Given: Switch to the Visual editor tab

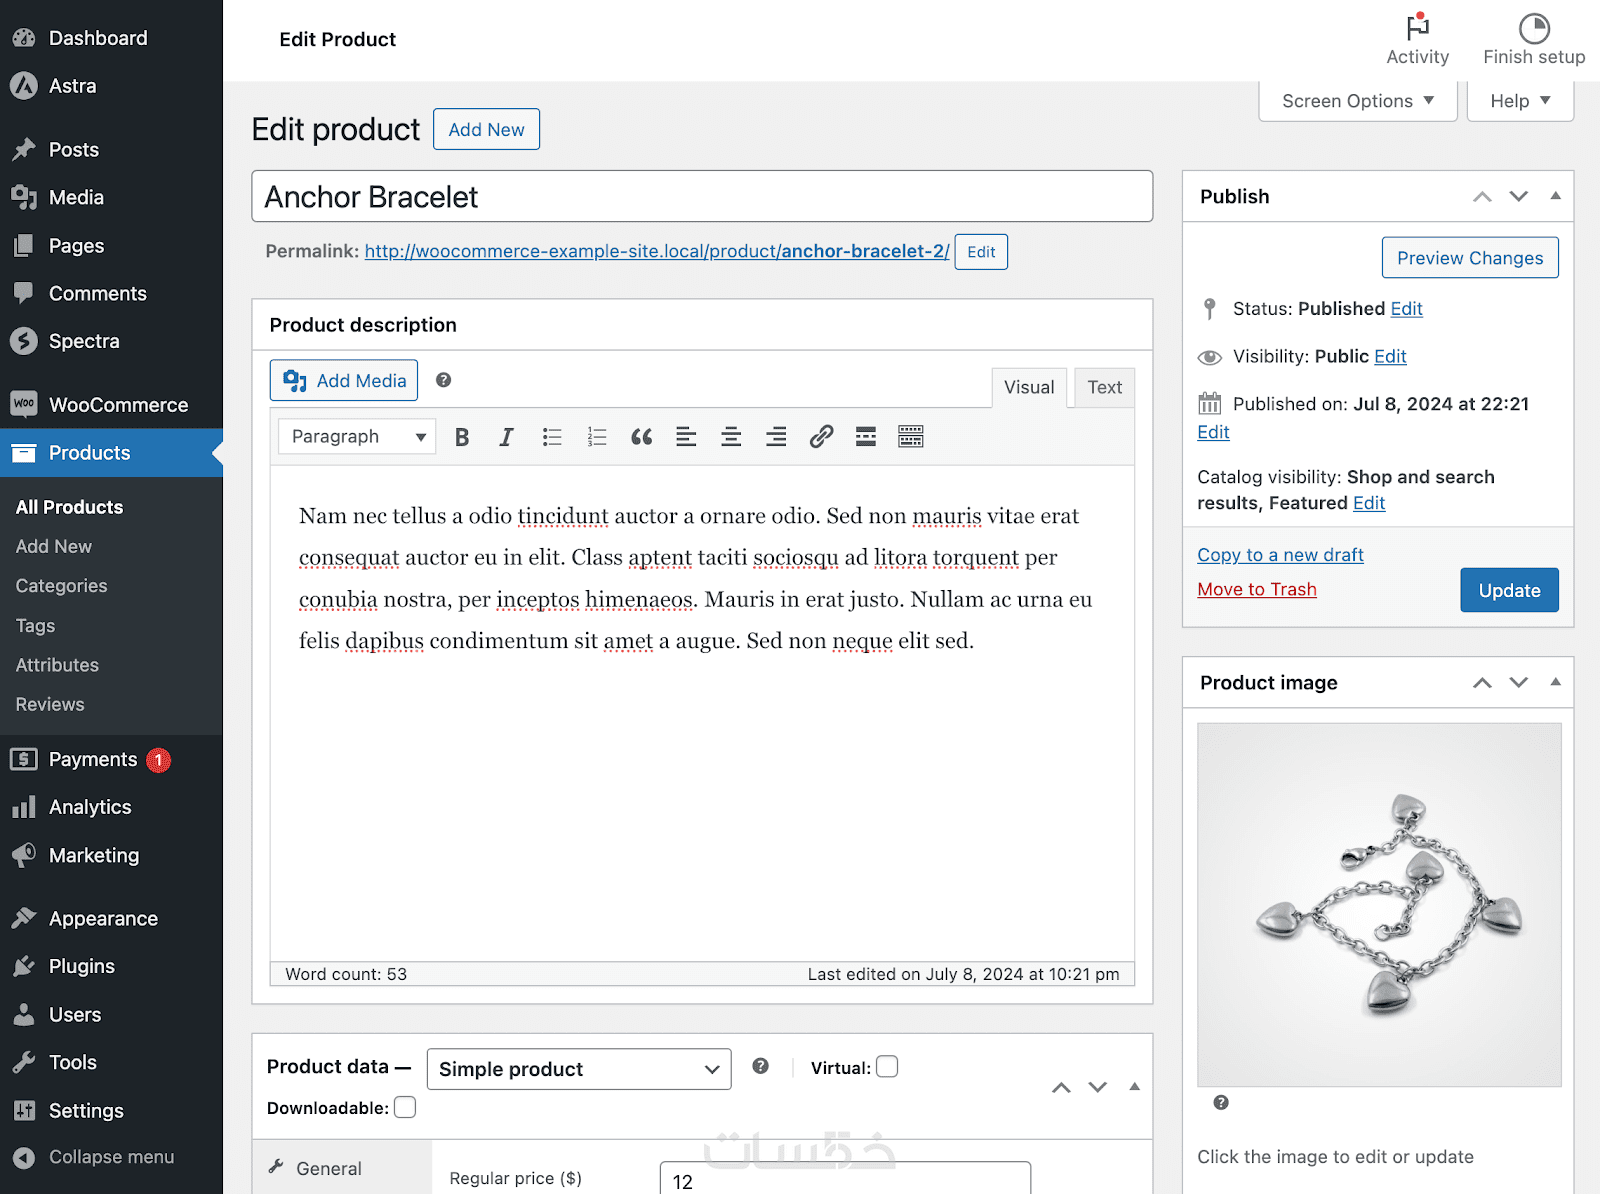Looking at the screenshot, I should pyautogui.click(x=1029, y=387).
